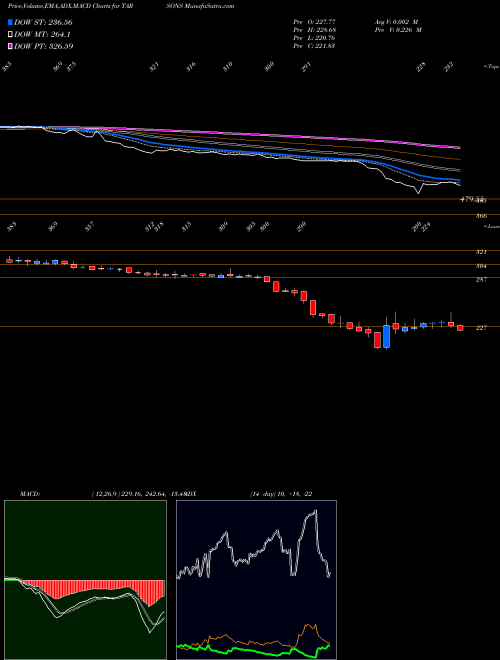The image size is (500, 660).
Task: Click the 'Pre C: 221.83' close value
Action: pyautogui.click(x=314, y=46)
